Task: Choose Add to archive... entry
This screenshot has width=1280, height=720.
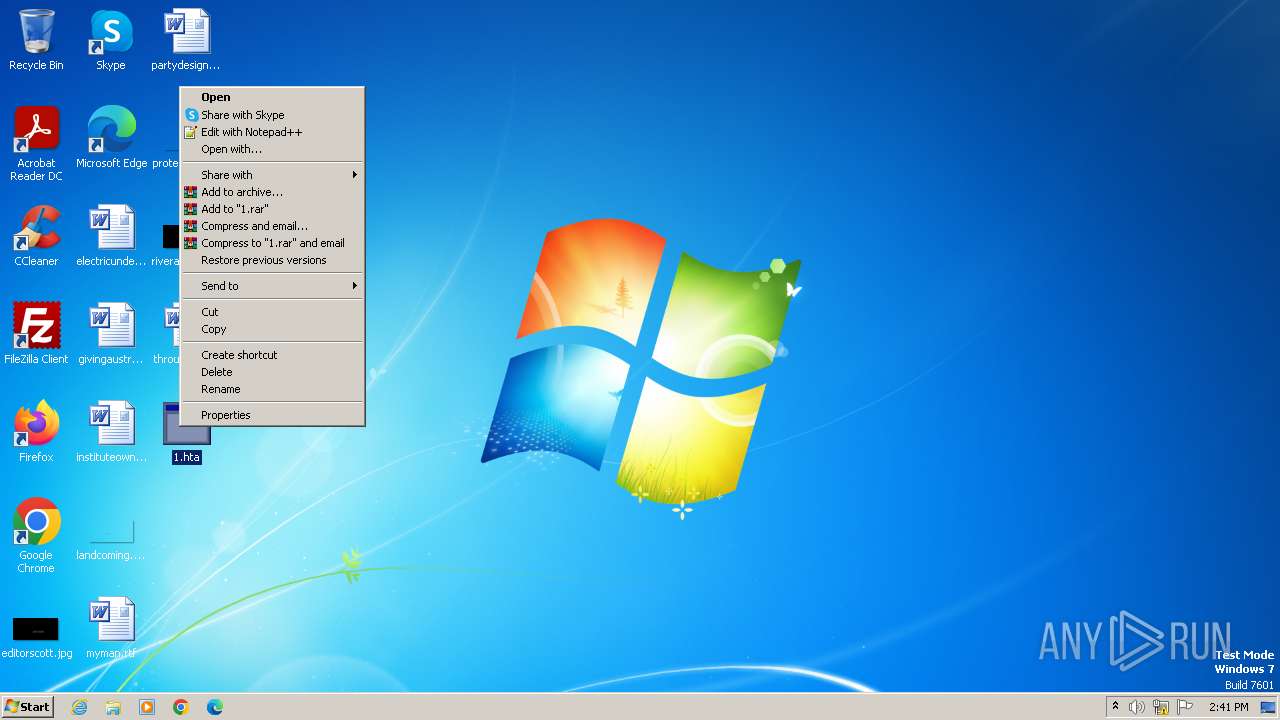Action: click(272, 192)
